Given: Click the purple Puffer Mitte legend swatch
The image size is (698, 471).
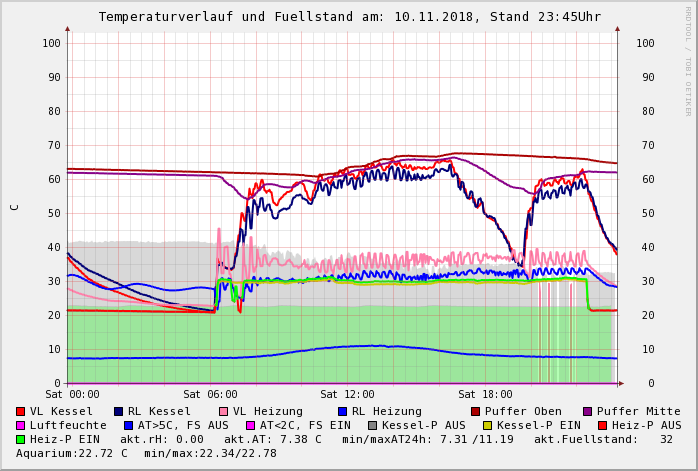Looking at the screenshot, I should pyautogui.click(x=588, y=411).
